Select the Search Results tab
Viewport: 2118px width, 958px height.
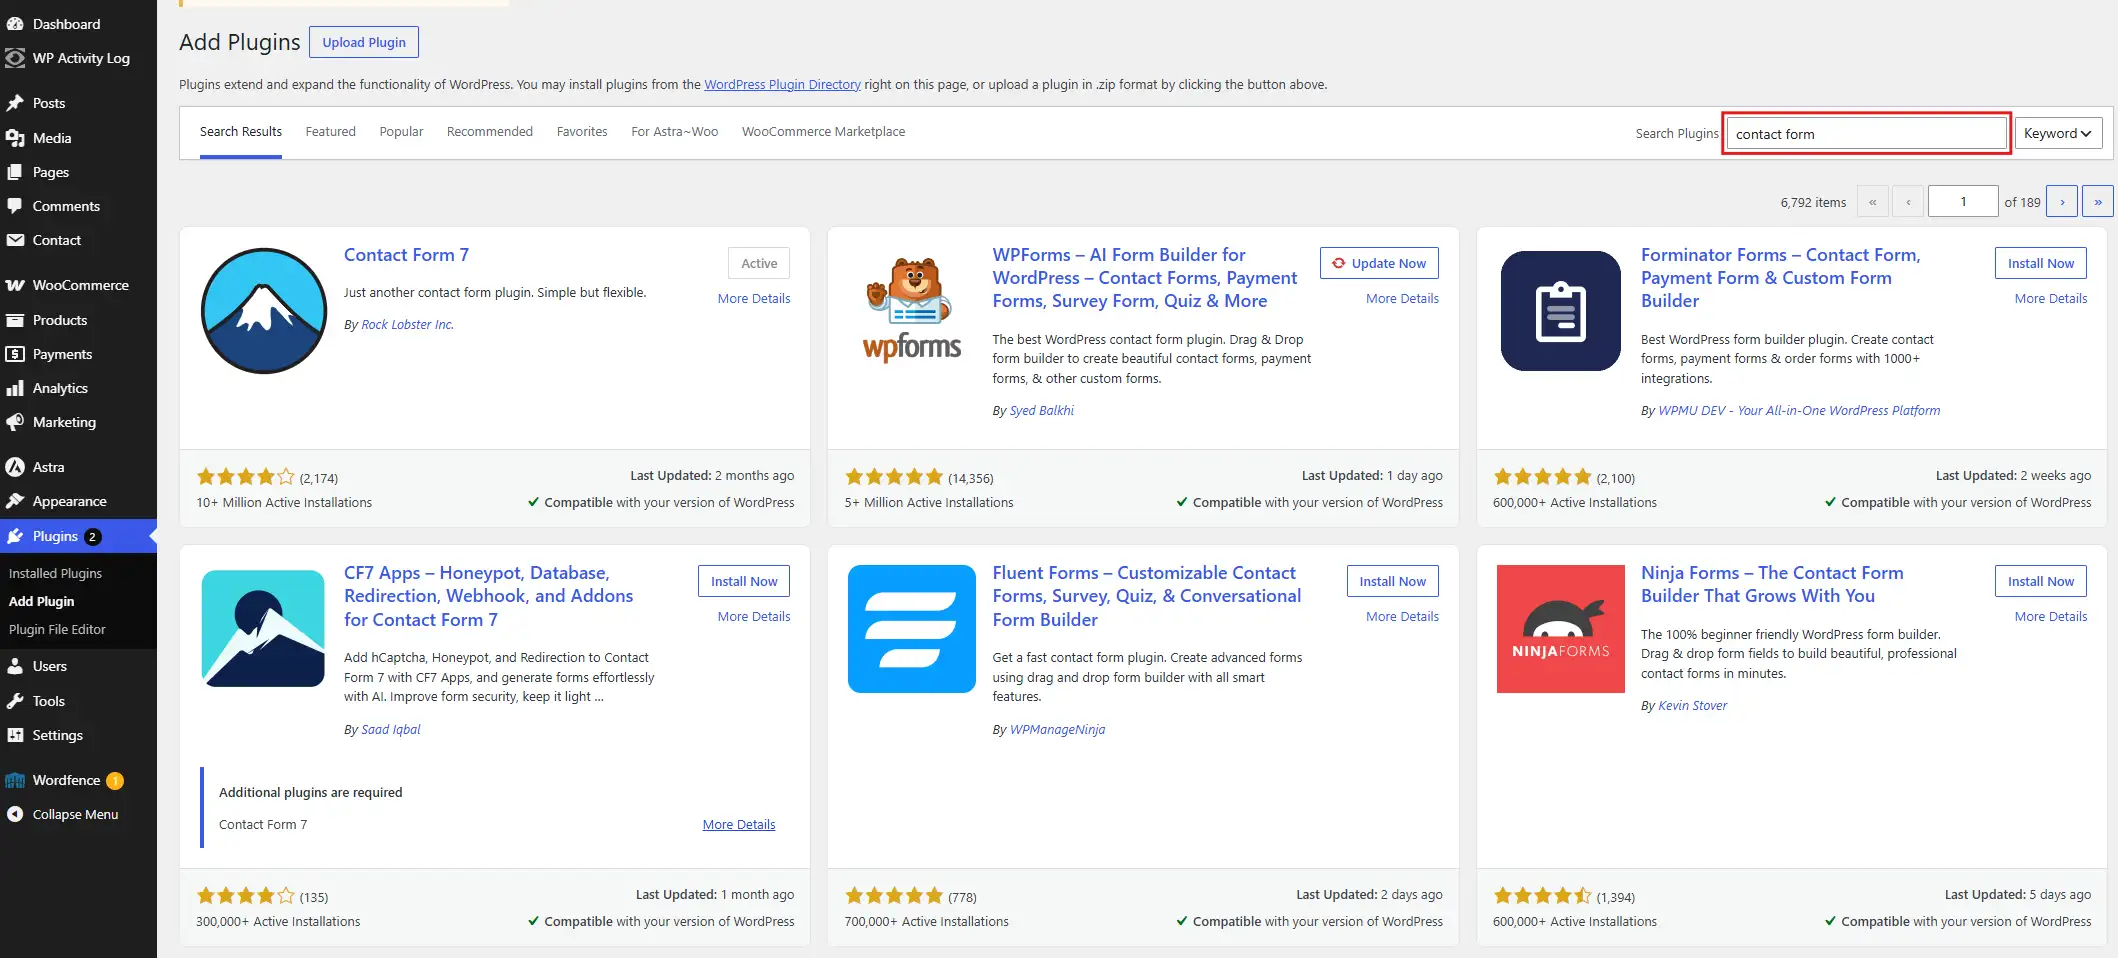pyautogui.click(x=241, y=132)
